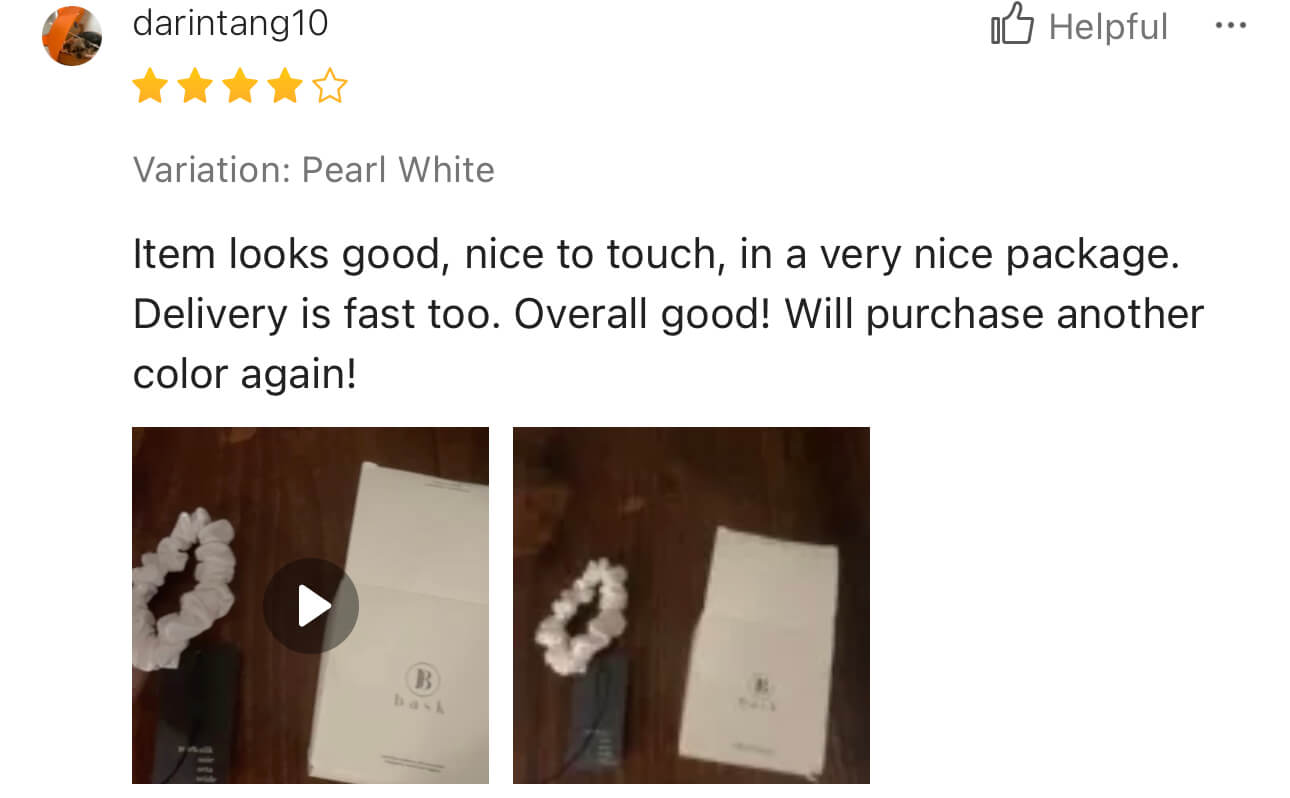This screenshot has width=1290, height=798.
Task: Open the three-dot more options menu
Action: (x=1230, y=26)
